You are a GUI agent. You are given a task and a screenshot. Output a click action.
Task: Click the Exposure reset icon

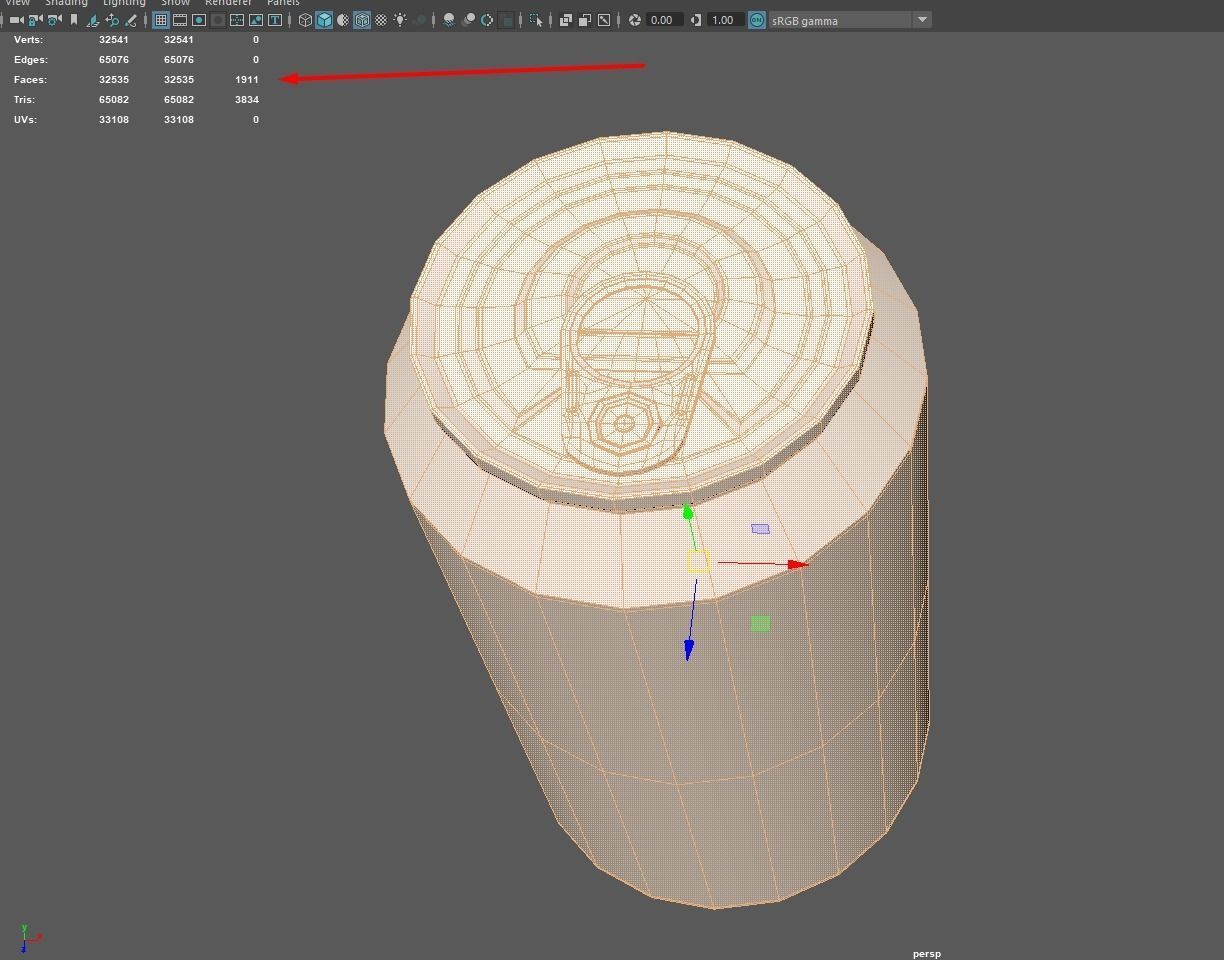click(634, 20)
